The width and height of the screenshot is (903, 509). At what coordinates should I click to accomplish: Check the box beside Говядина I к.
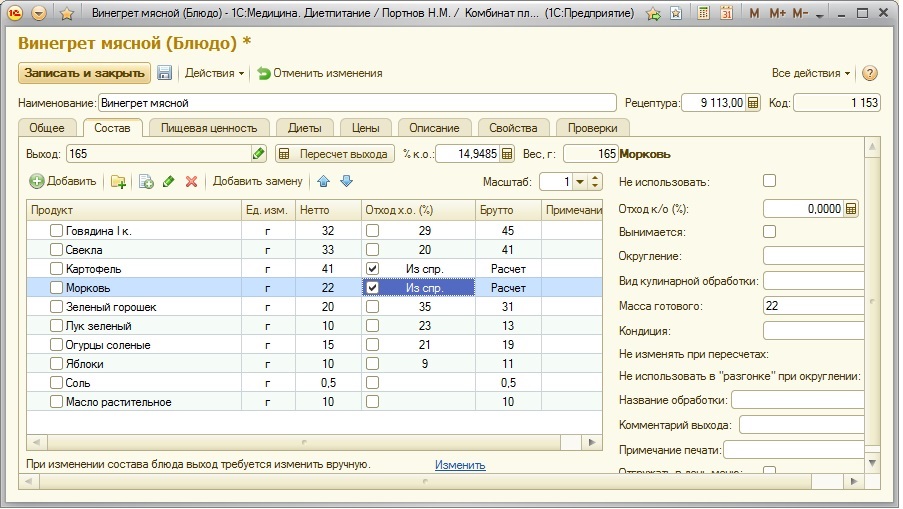coord(56,231)
